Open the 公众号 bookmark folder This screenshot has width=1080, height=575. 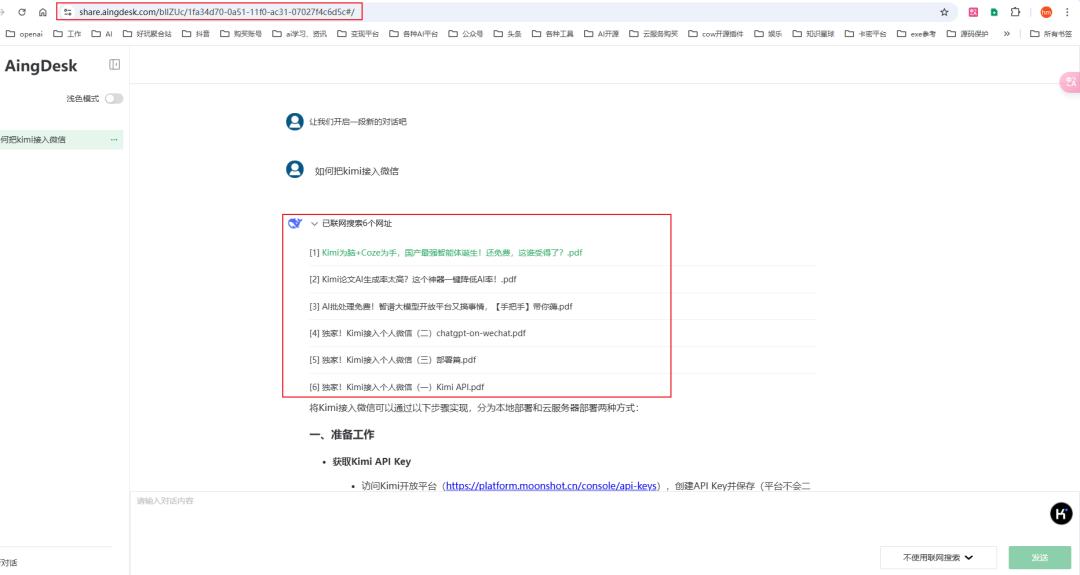pos(466,34)
